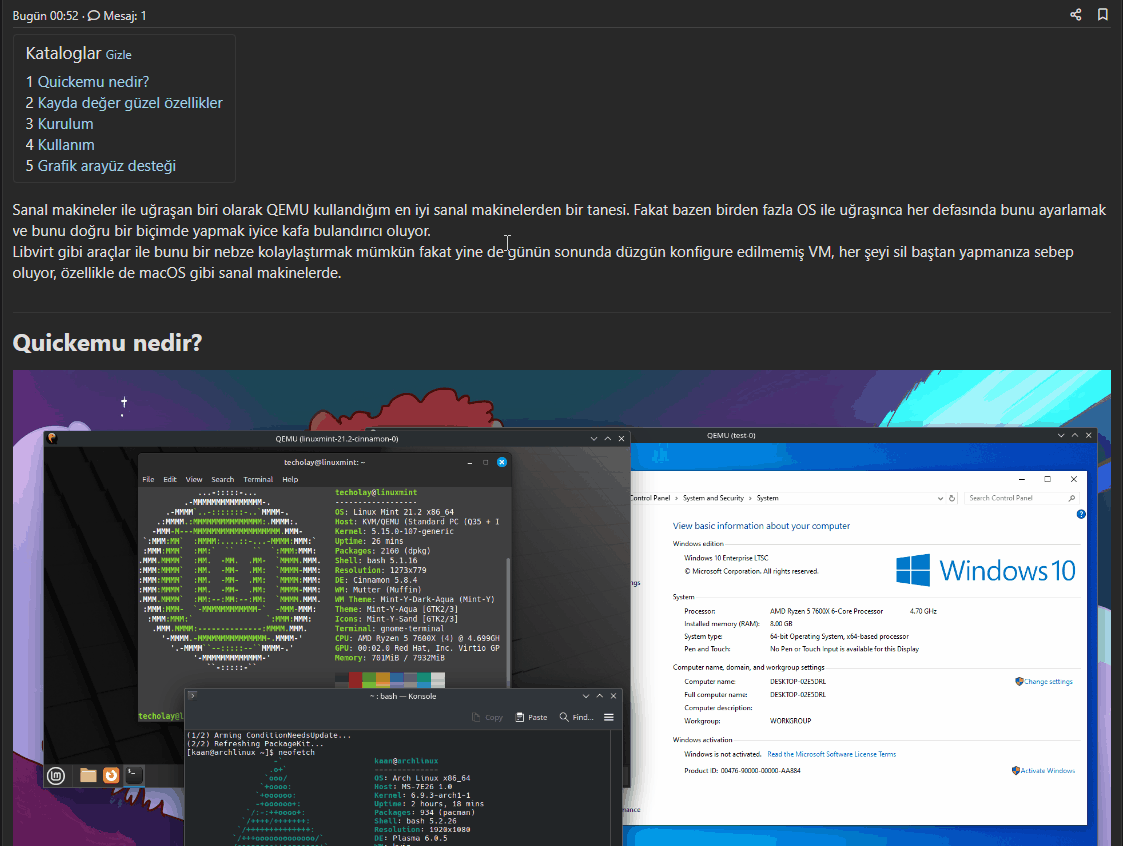This screenshot has width=1123, height=846.
Task: Open View menu in the linuxmint terminal
Action: coord(194,479)
